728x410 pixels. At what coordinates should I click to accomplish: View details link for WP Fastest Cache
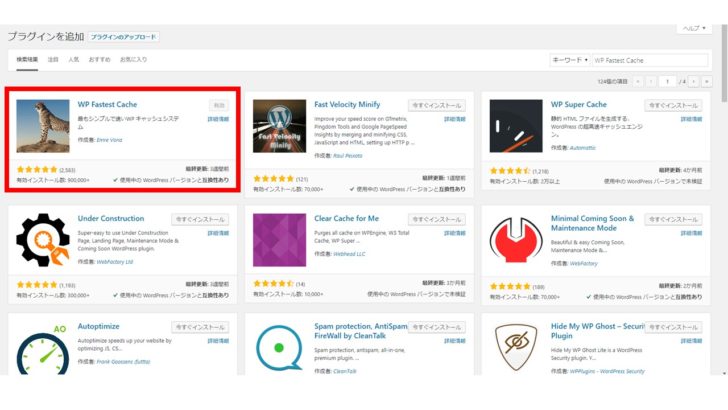[218, 119]
